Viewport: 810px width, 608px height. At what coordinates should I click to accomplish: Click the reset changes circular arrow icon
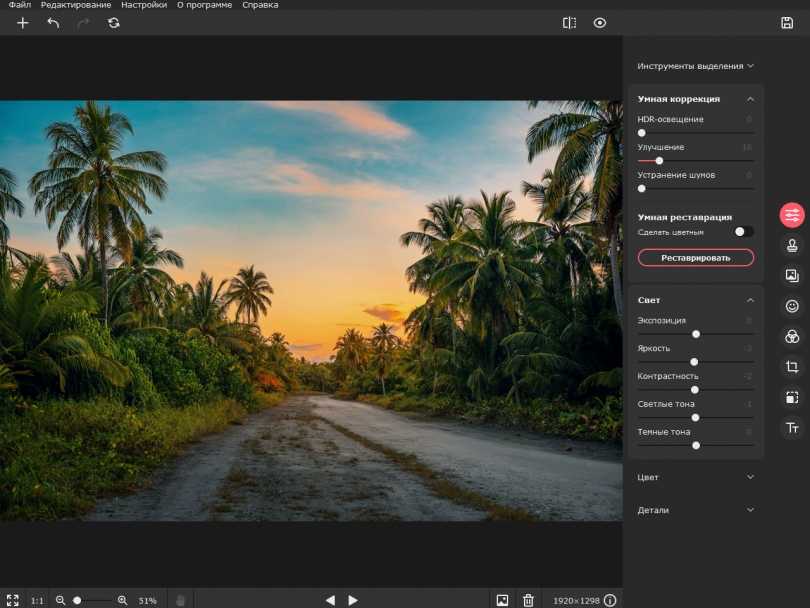point(114,23)
